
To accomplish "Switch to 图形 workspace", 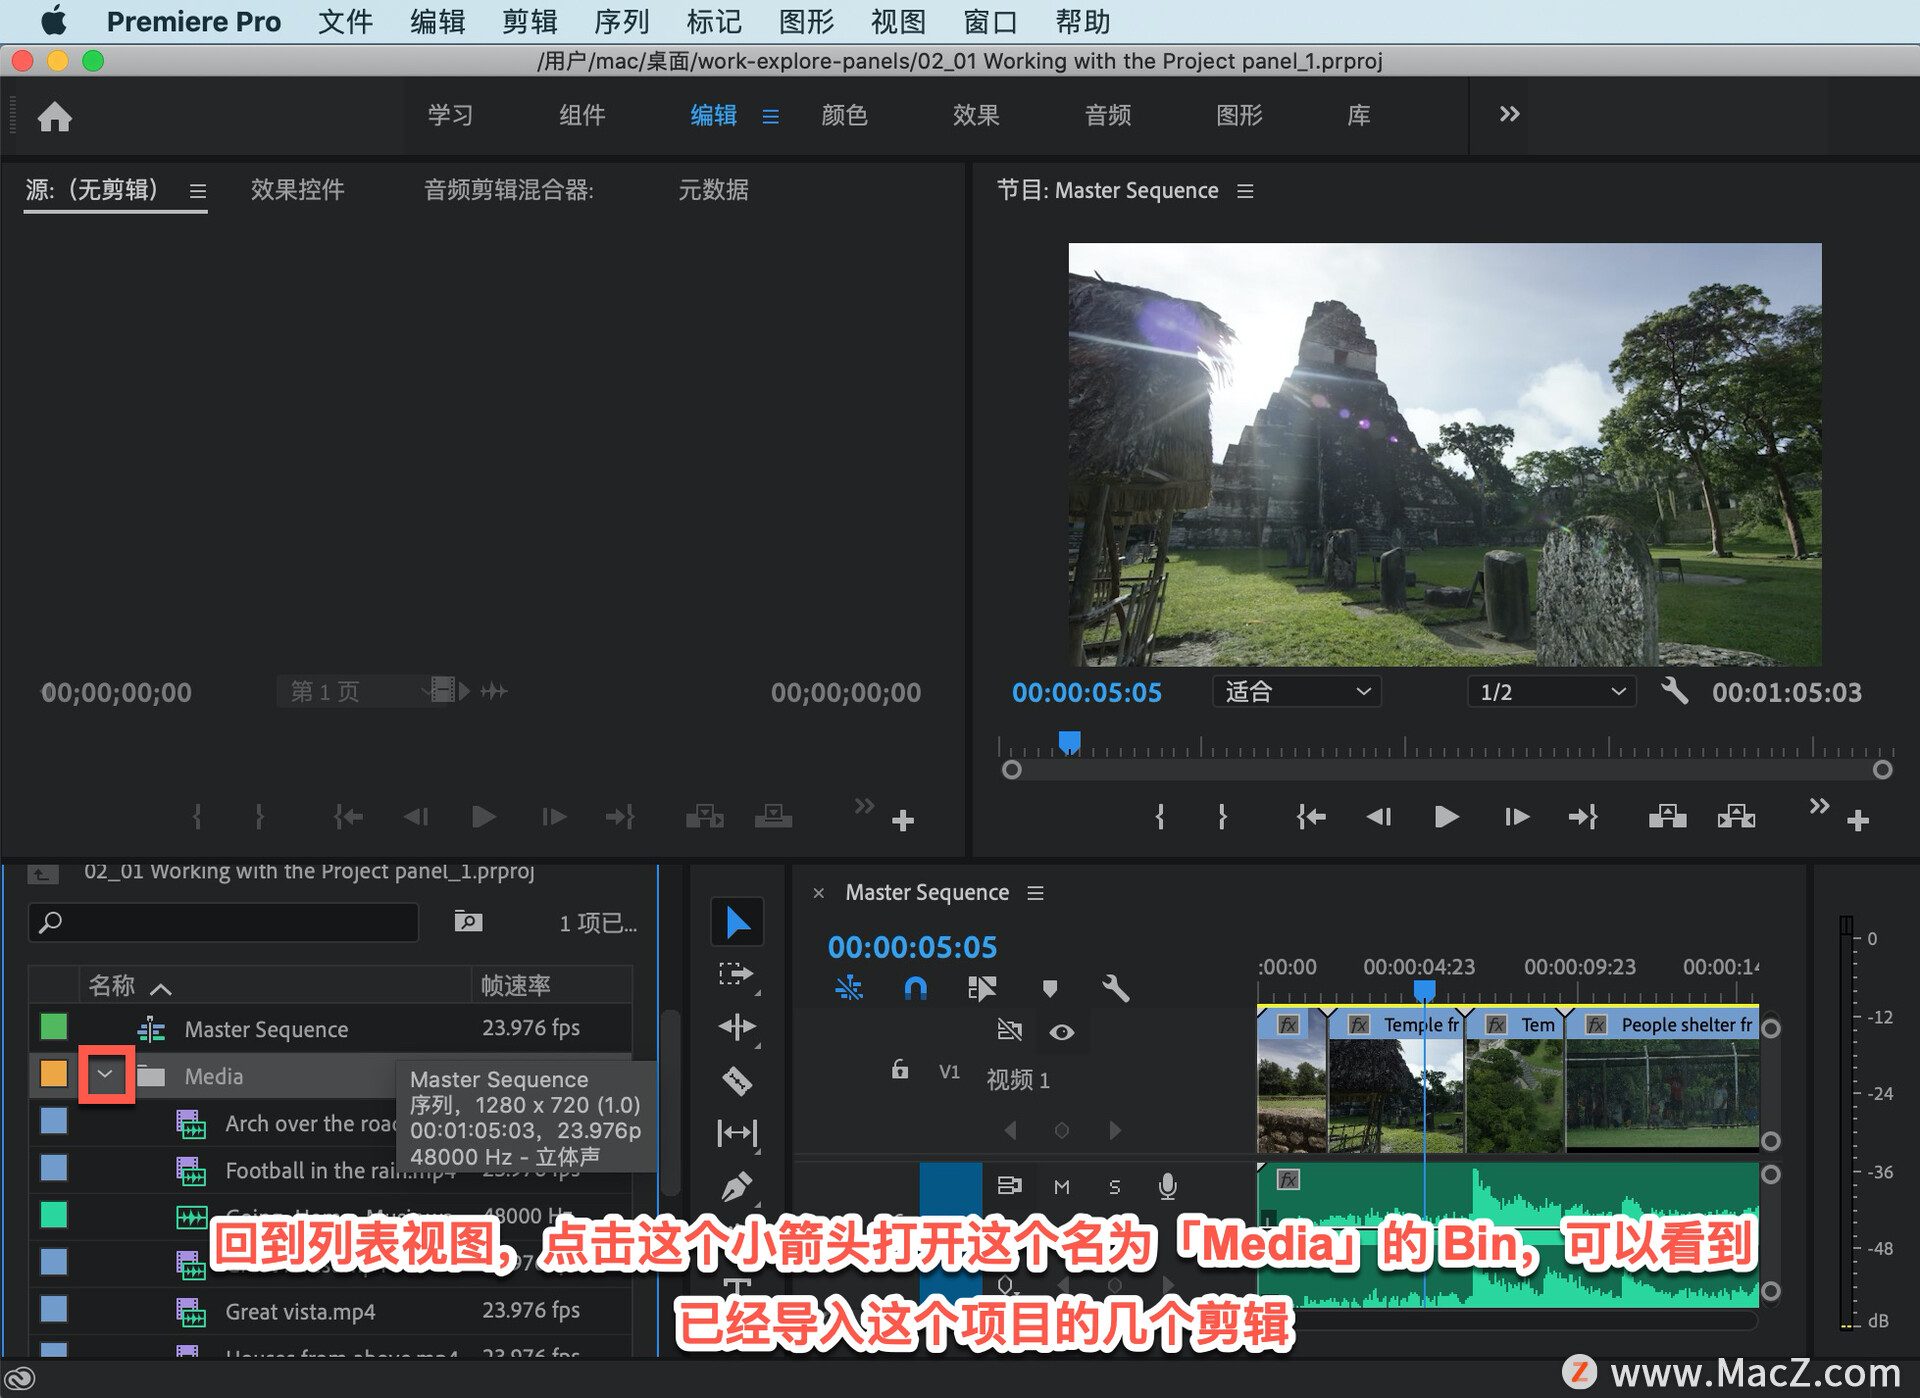I will point(1239,115).
